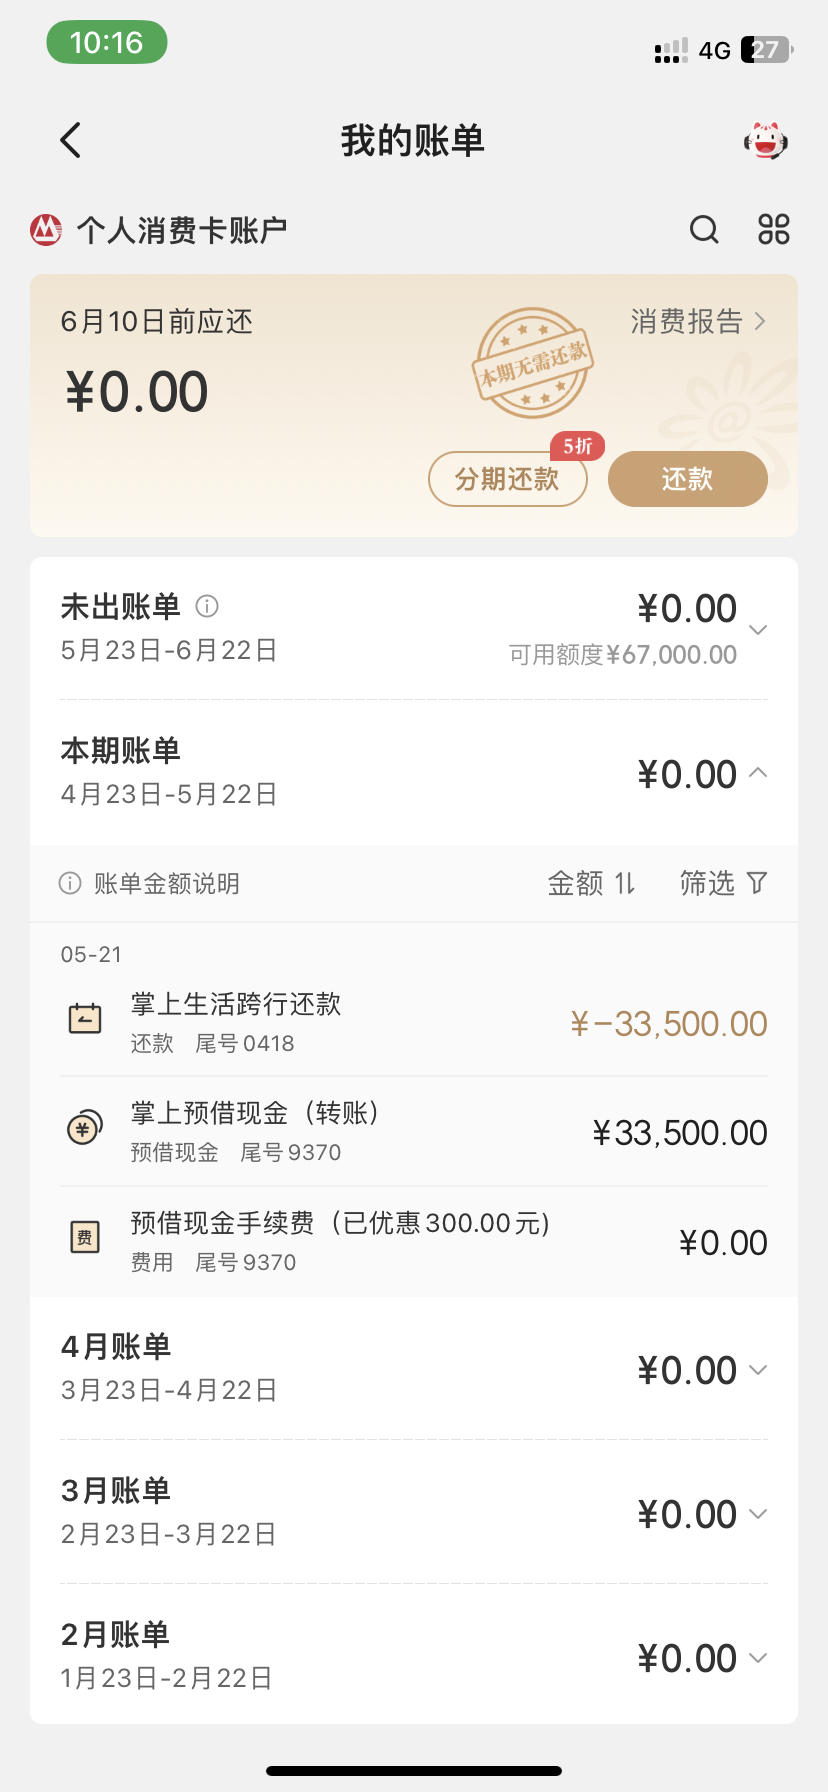Tap info icon next to 未出账单
The height and width of the screenshot is (1792, 828).
[207, 606]
